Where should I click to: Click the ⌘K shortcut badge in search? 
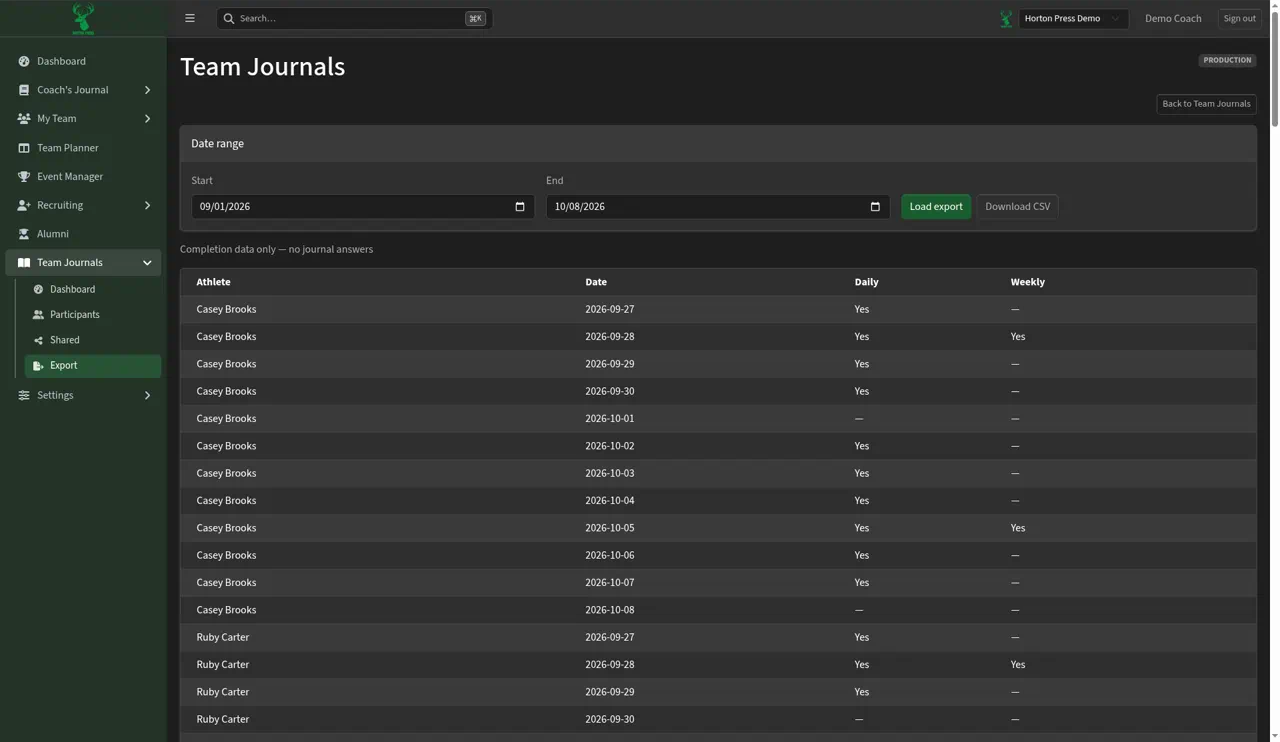pyautogui.click(x=475, y=18)
